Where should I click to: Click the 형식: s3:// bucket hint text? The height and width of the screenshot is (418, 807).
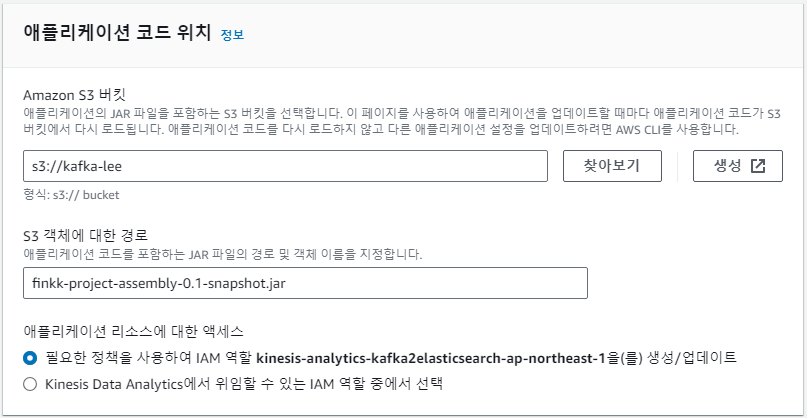pyautogui.click(x=71, y=196)
